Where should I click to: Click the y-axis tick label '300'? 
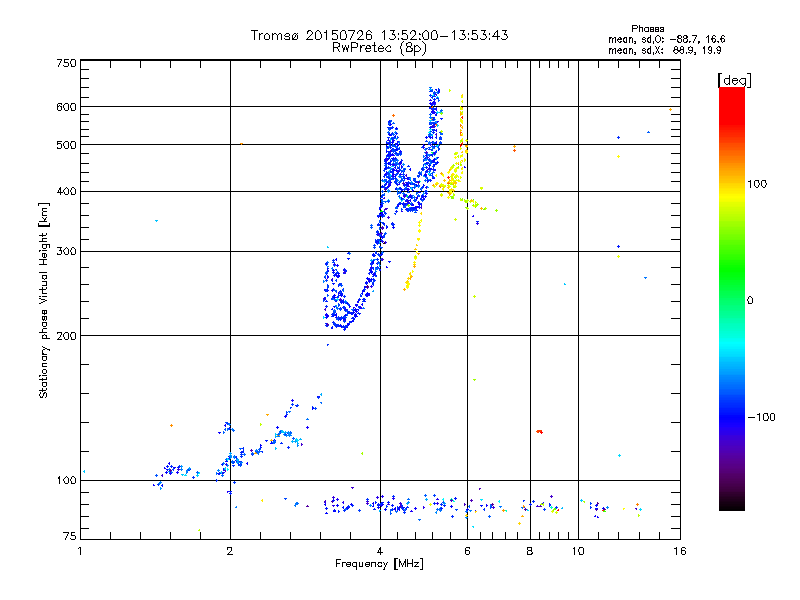click(66, 251)
